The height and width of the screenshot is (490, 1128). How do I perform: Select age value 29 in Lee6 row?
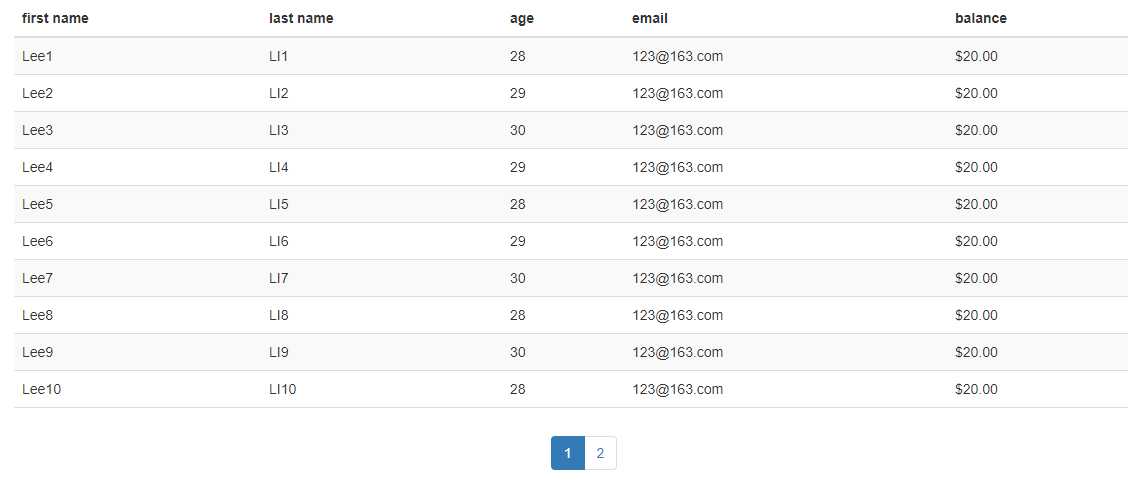(x=517, y=241)
